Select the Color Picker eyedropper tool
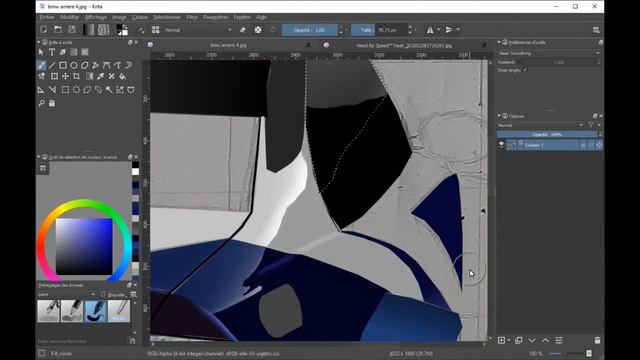Image resolution: width=640 pixels, height=360 pixels. 100,76
